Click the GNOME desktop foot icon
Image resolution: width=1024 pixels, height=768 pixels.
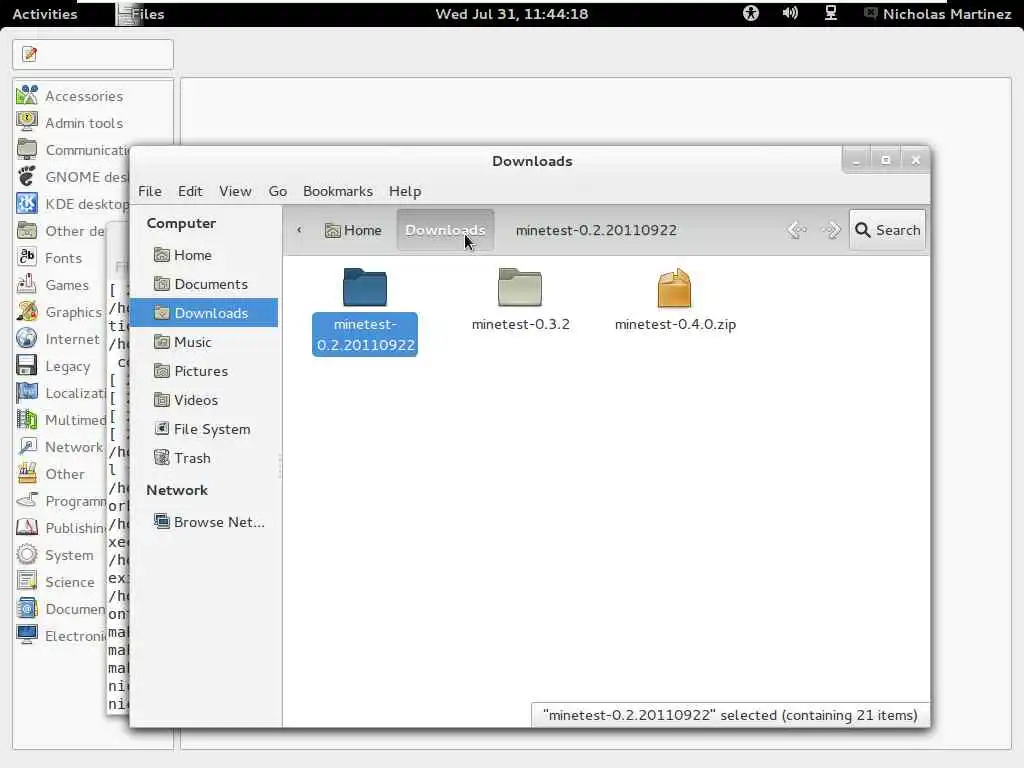point(27,176)
